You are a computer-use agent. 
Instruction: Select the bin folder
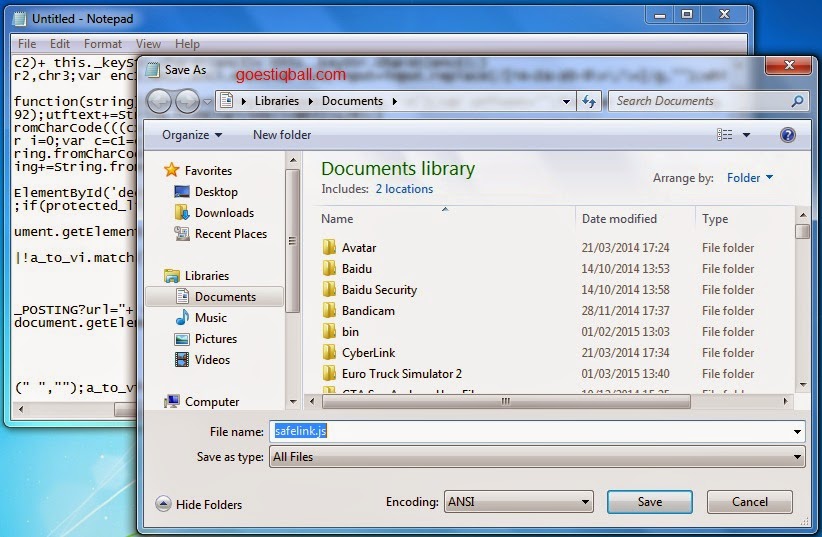click(350, 331)
